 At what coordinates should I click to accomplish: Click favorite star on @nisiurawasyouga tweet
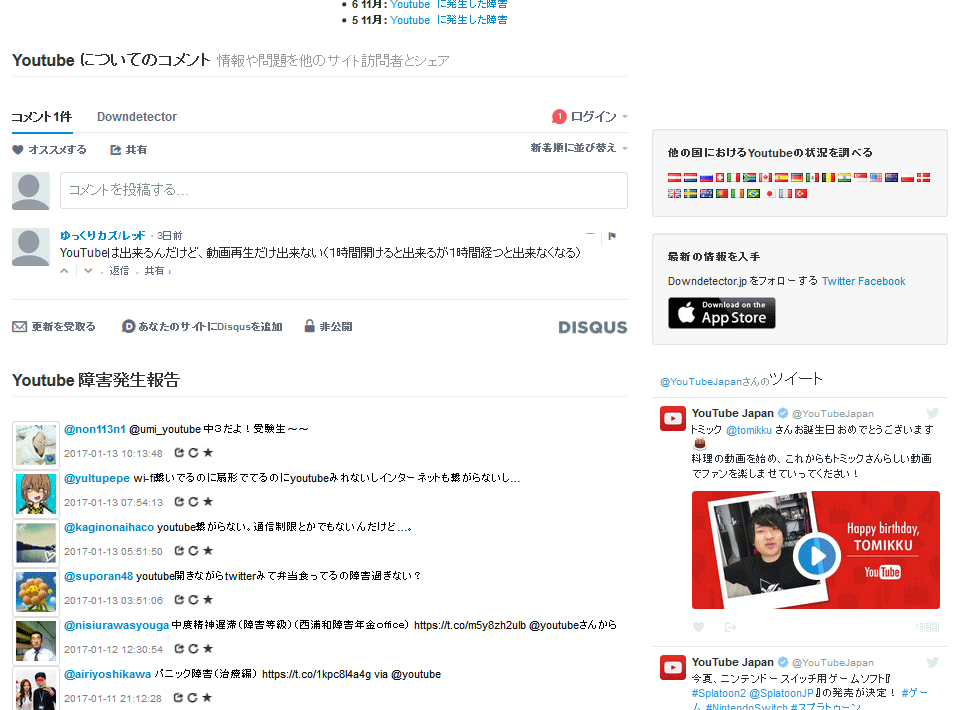pyautogui.click(x=208, y=649)
